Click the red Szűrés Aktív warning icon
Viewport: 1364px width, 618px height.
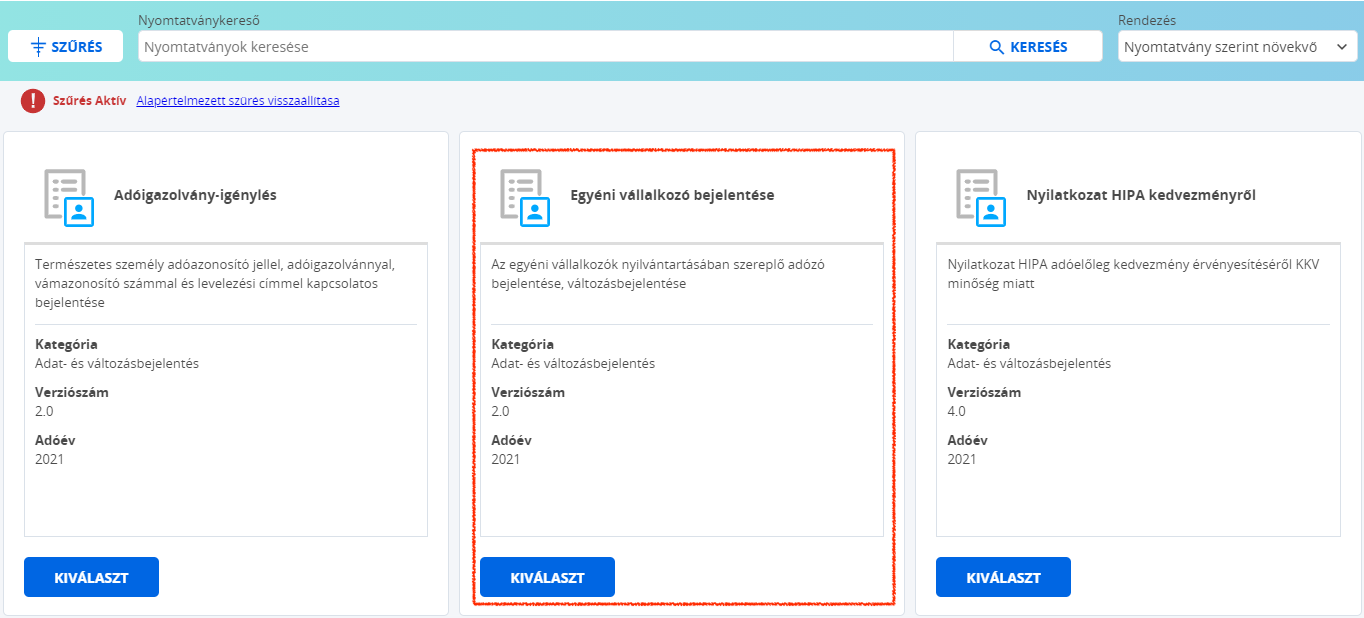(33, 101)
